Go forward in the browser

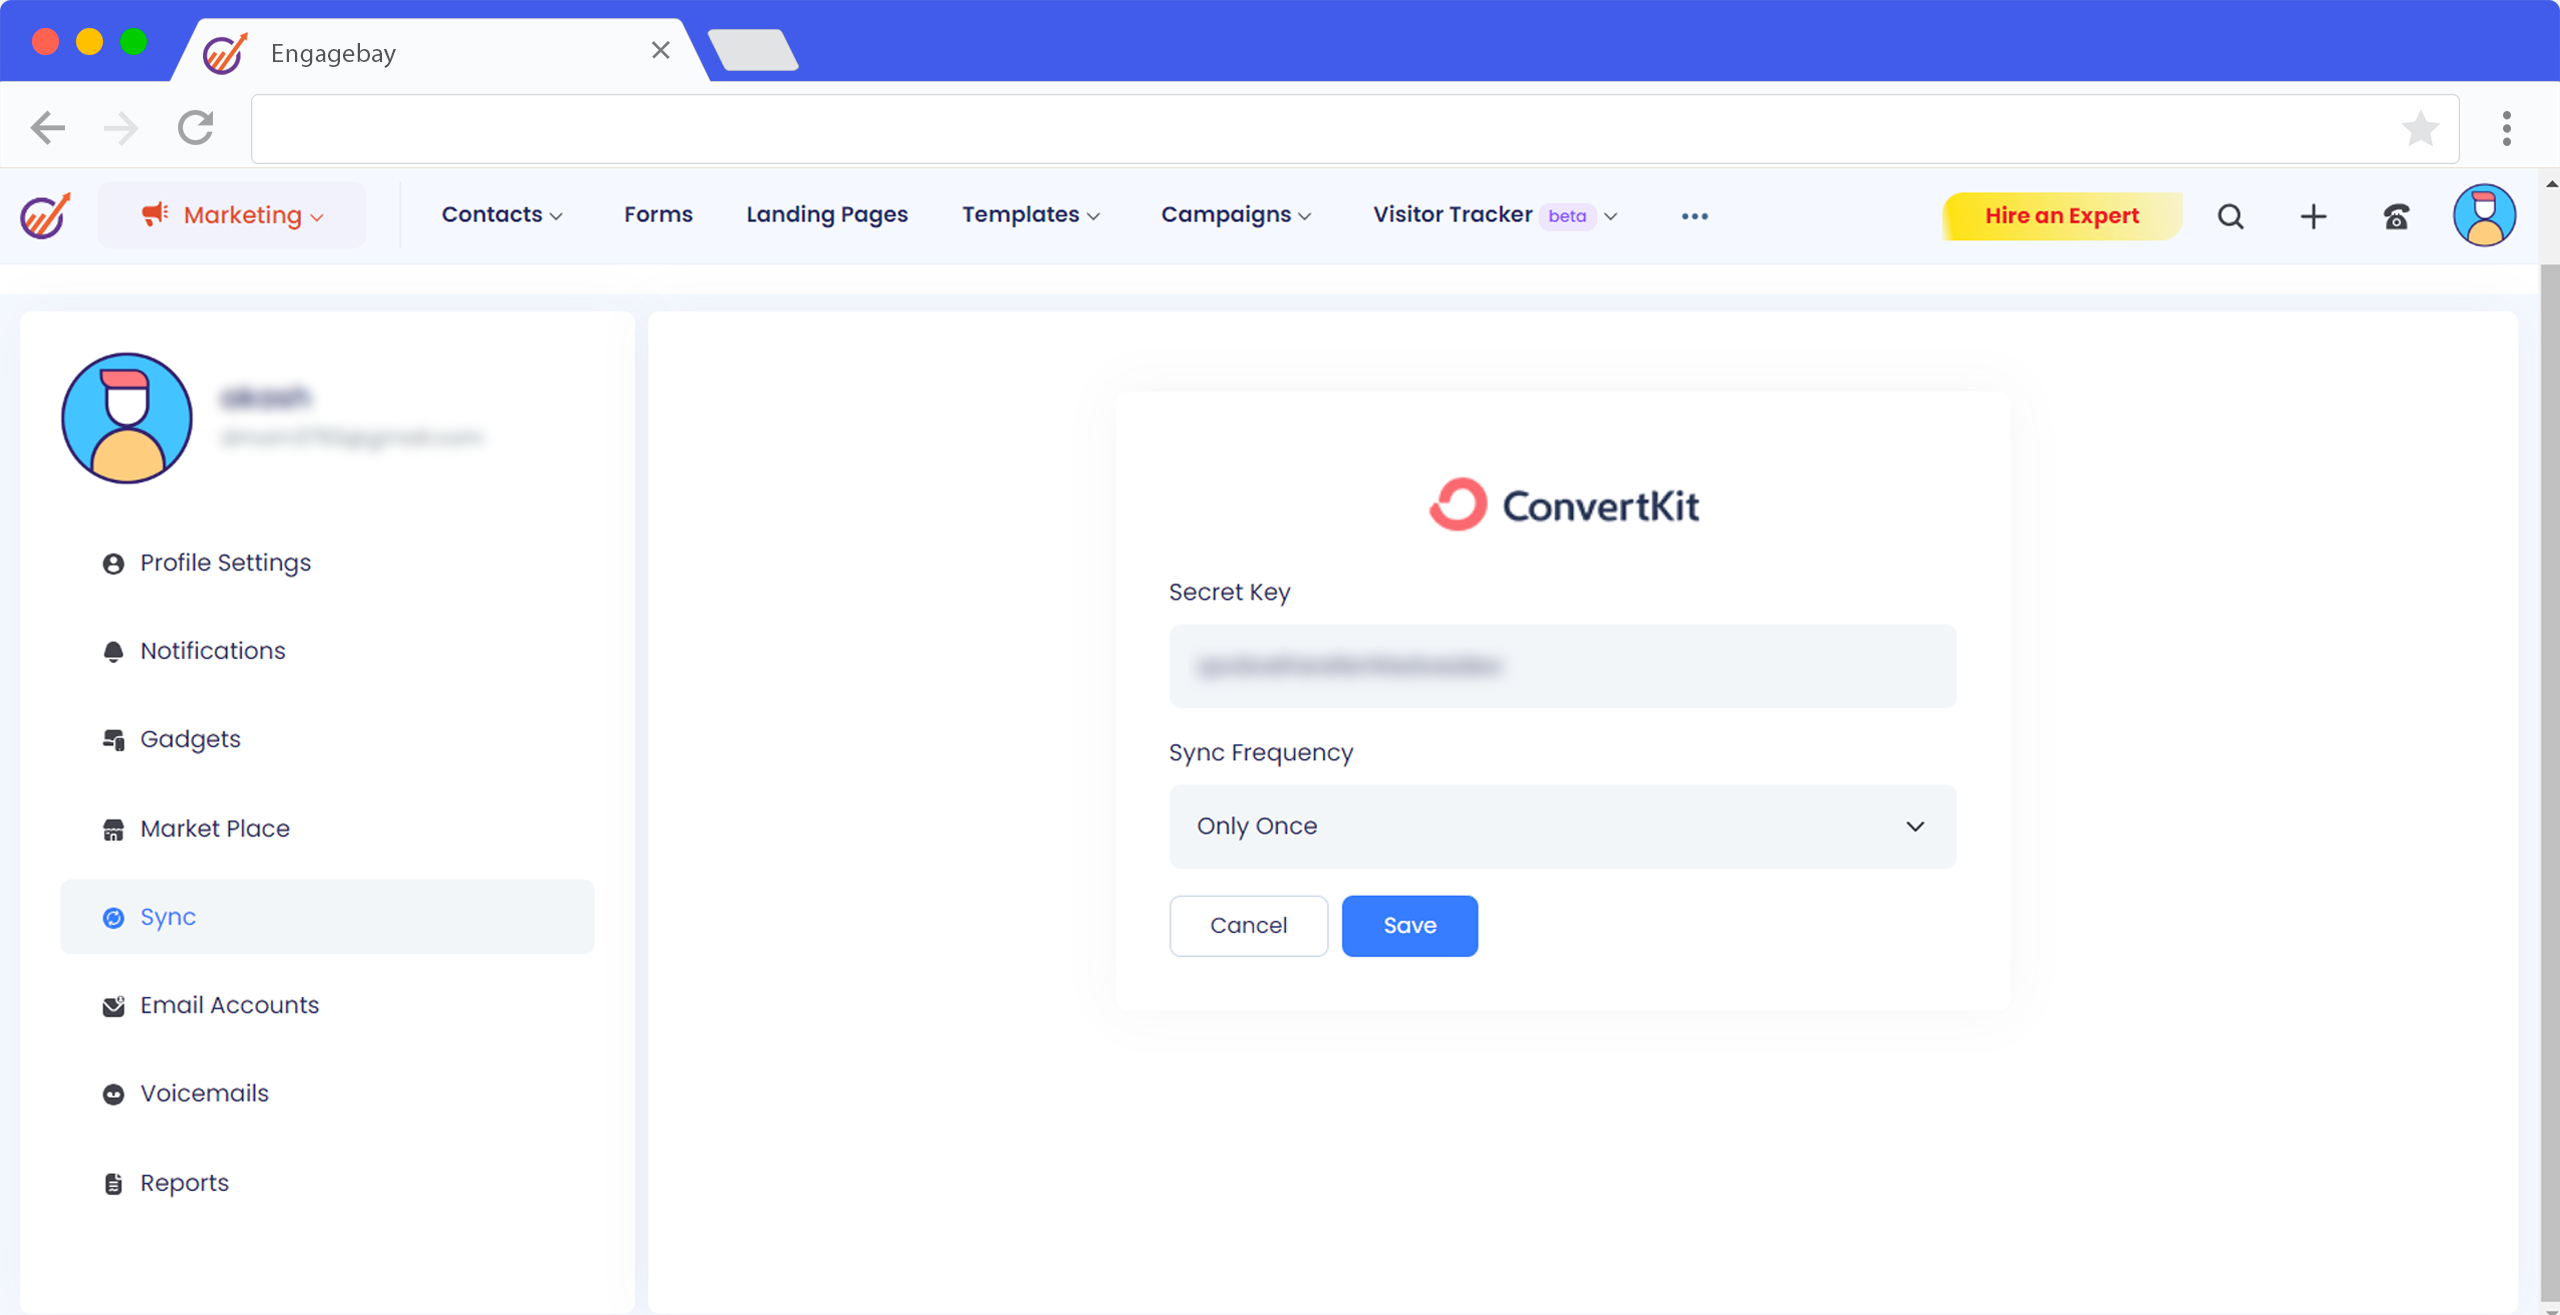click(x=121, y=128)
